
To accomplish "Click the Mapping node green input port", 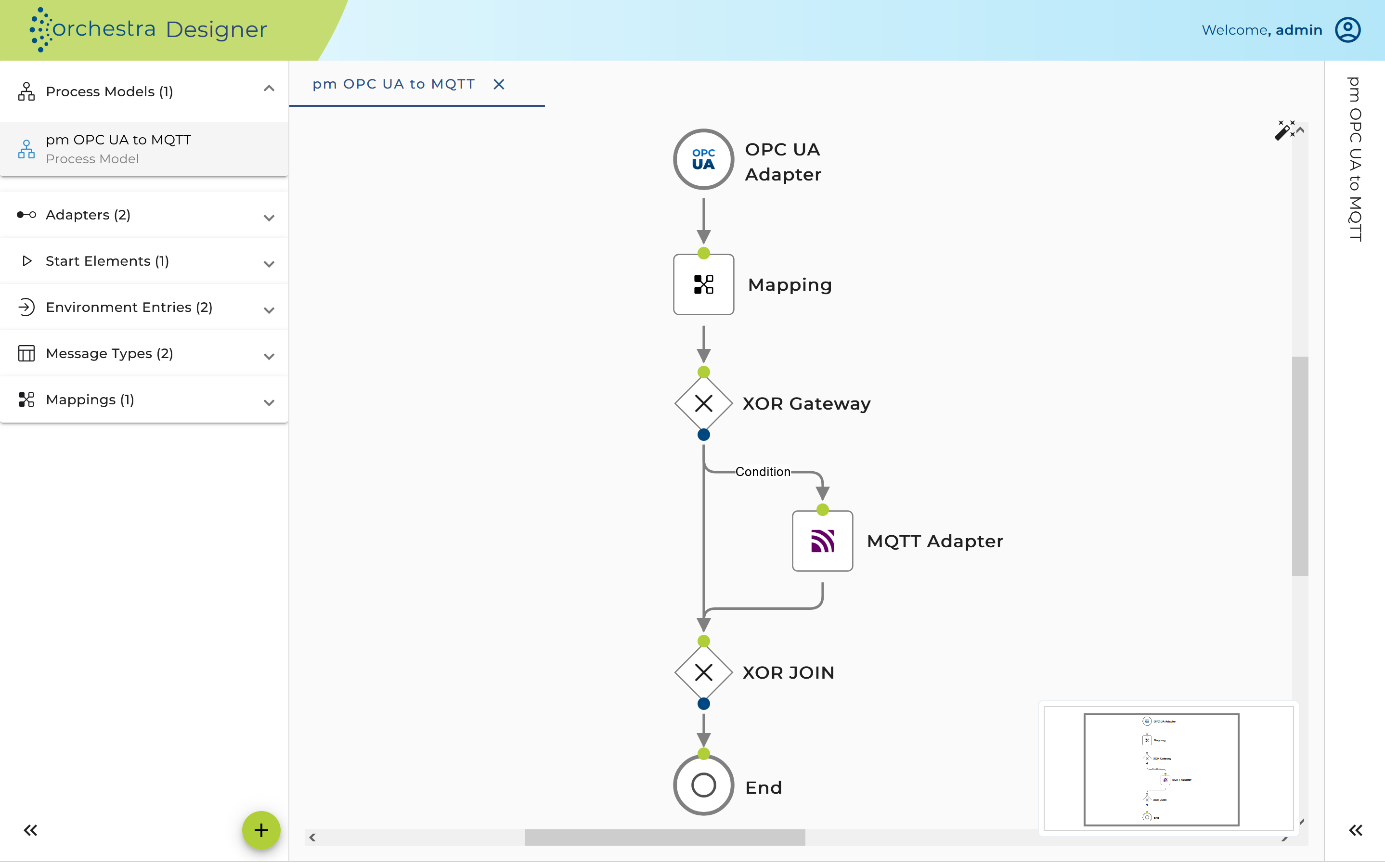I will [x=704, y=253].
